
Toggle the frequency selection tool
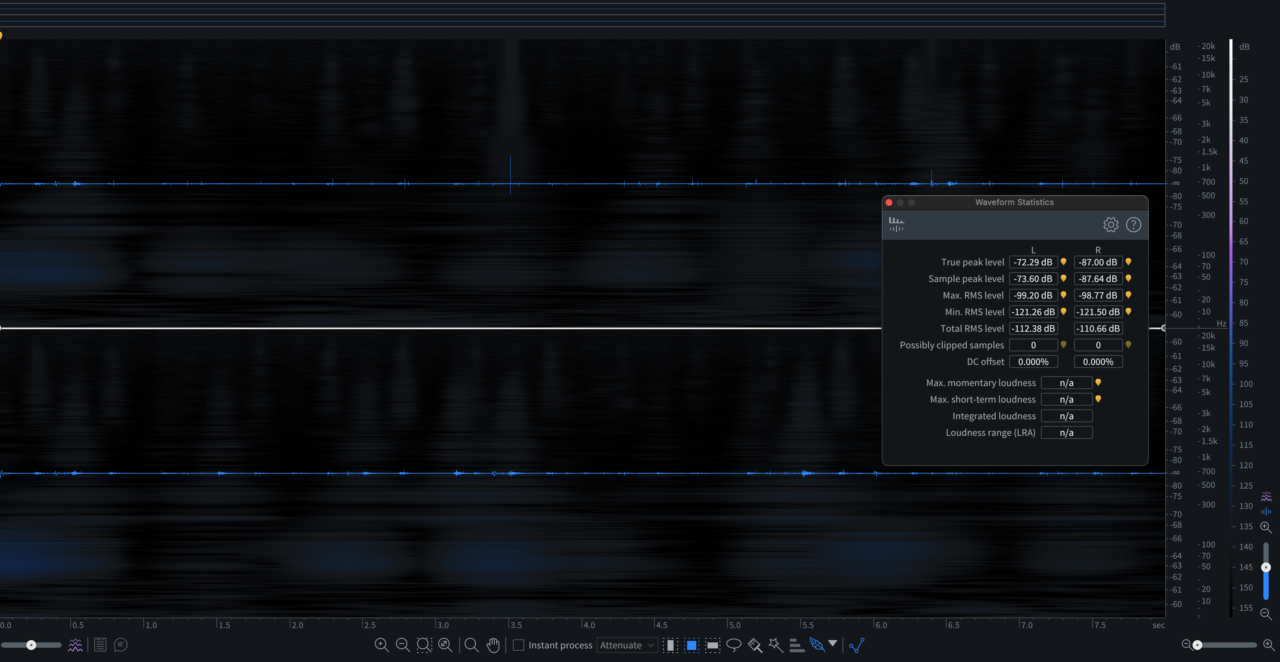(x=712, y=645)
